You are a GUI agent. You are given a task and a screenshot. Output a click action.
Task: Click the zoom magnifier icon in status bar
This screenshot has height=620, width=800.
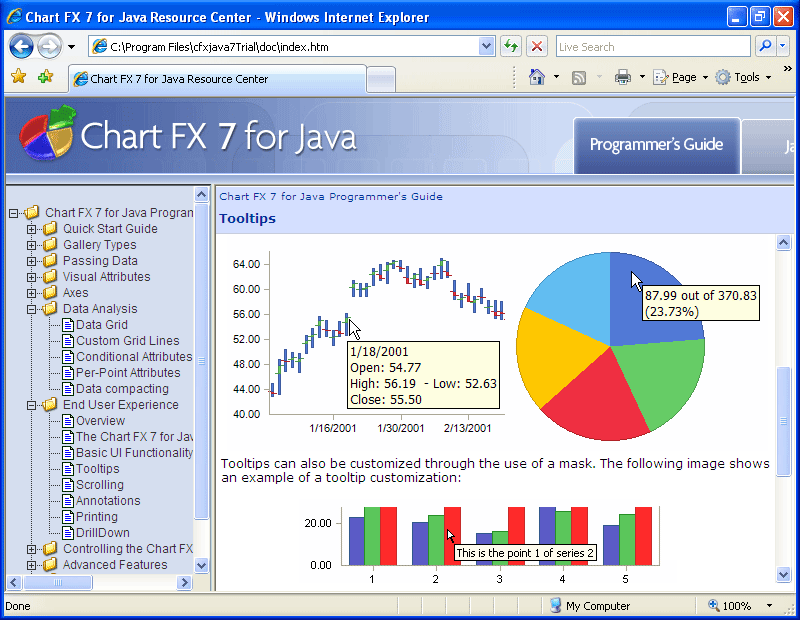[713, 605]
